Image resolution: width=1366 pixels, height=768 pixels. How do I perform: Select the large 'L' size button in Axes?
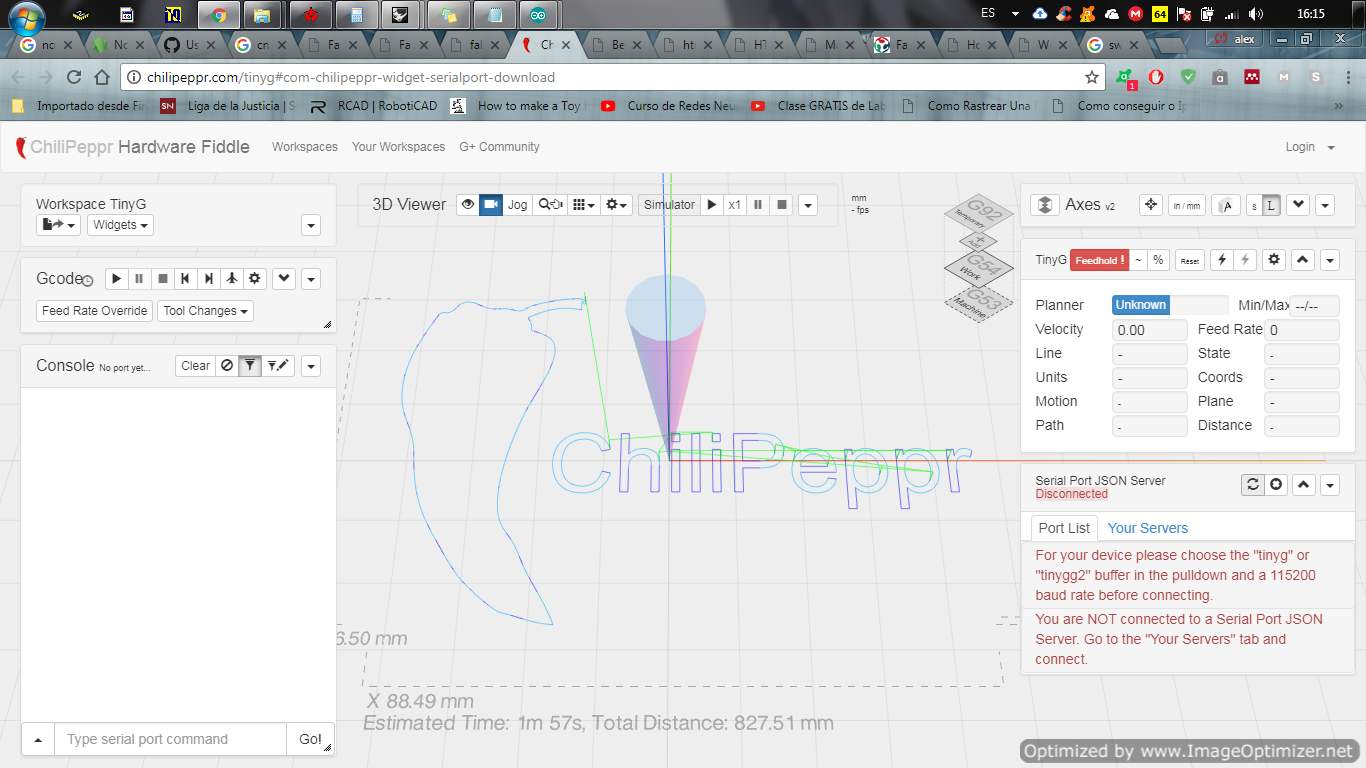(x=1271, y=205)
